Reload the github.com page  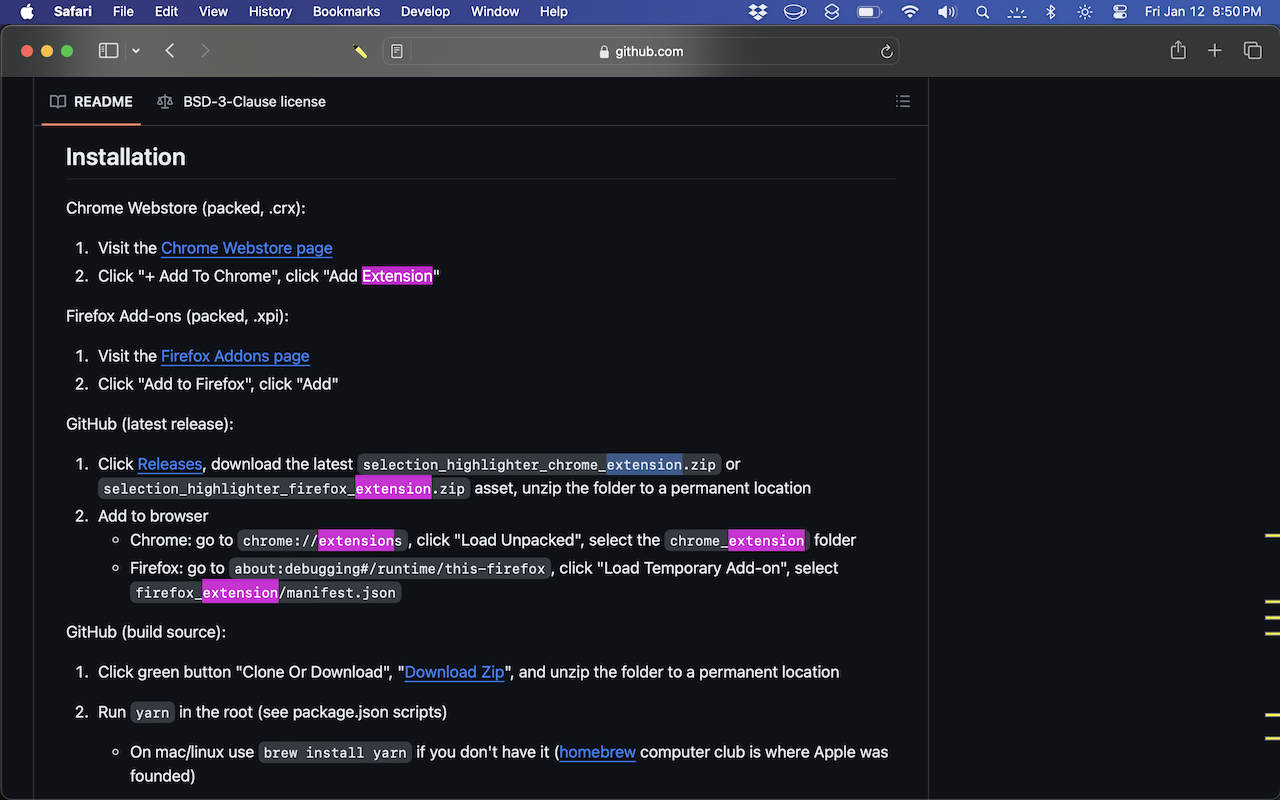click(886, 51)
